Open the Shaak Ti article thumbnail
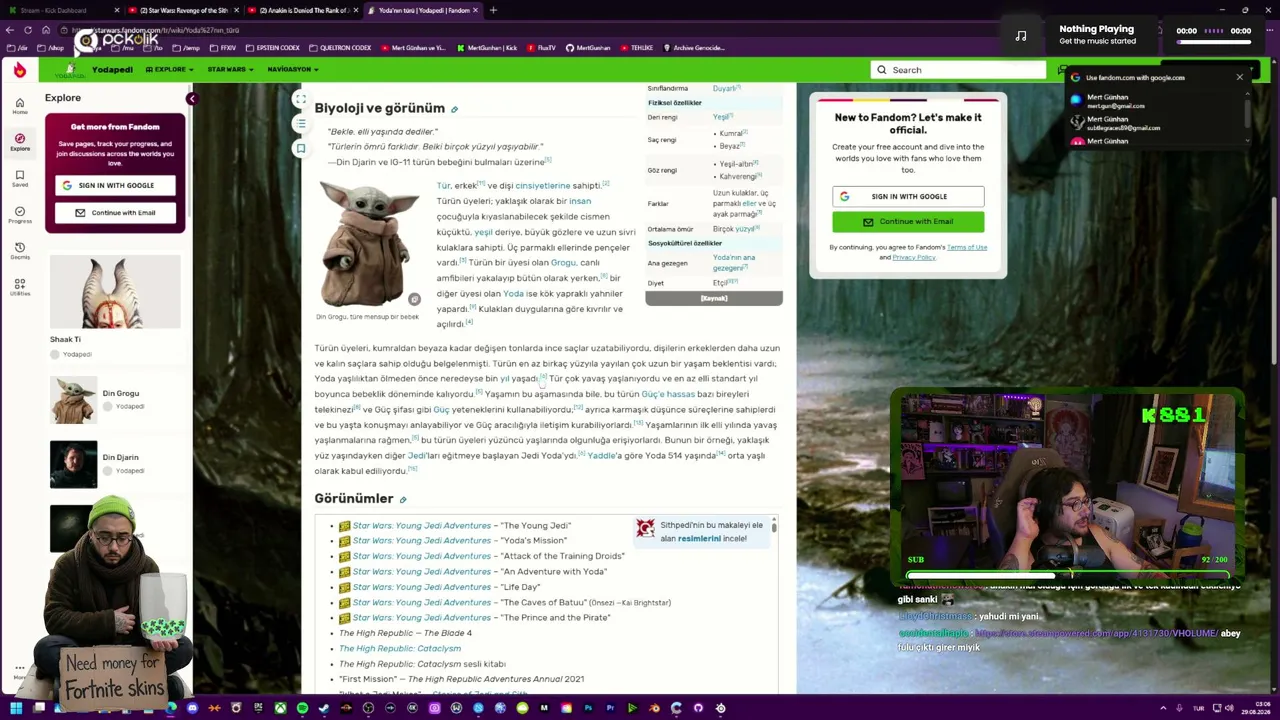The image size is (1280, 720). point(115,292)
